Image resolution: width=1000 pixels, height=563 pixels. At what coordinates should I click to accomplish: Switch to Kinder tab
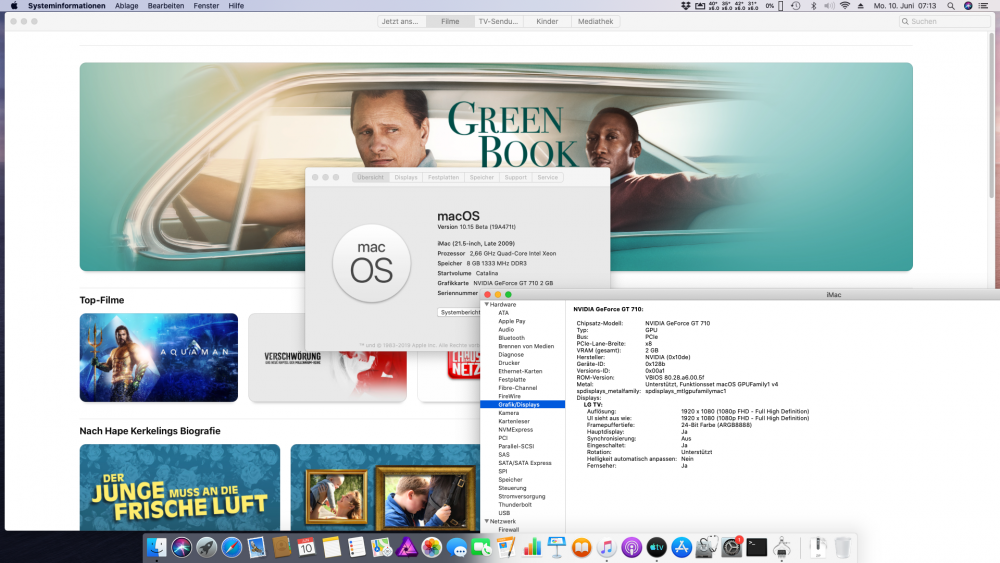(547, 21)
